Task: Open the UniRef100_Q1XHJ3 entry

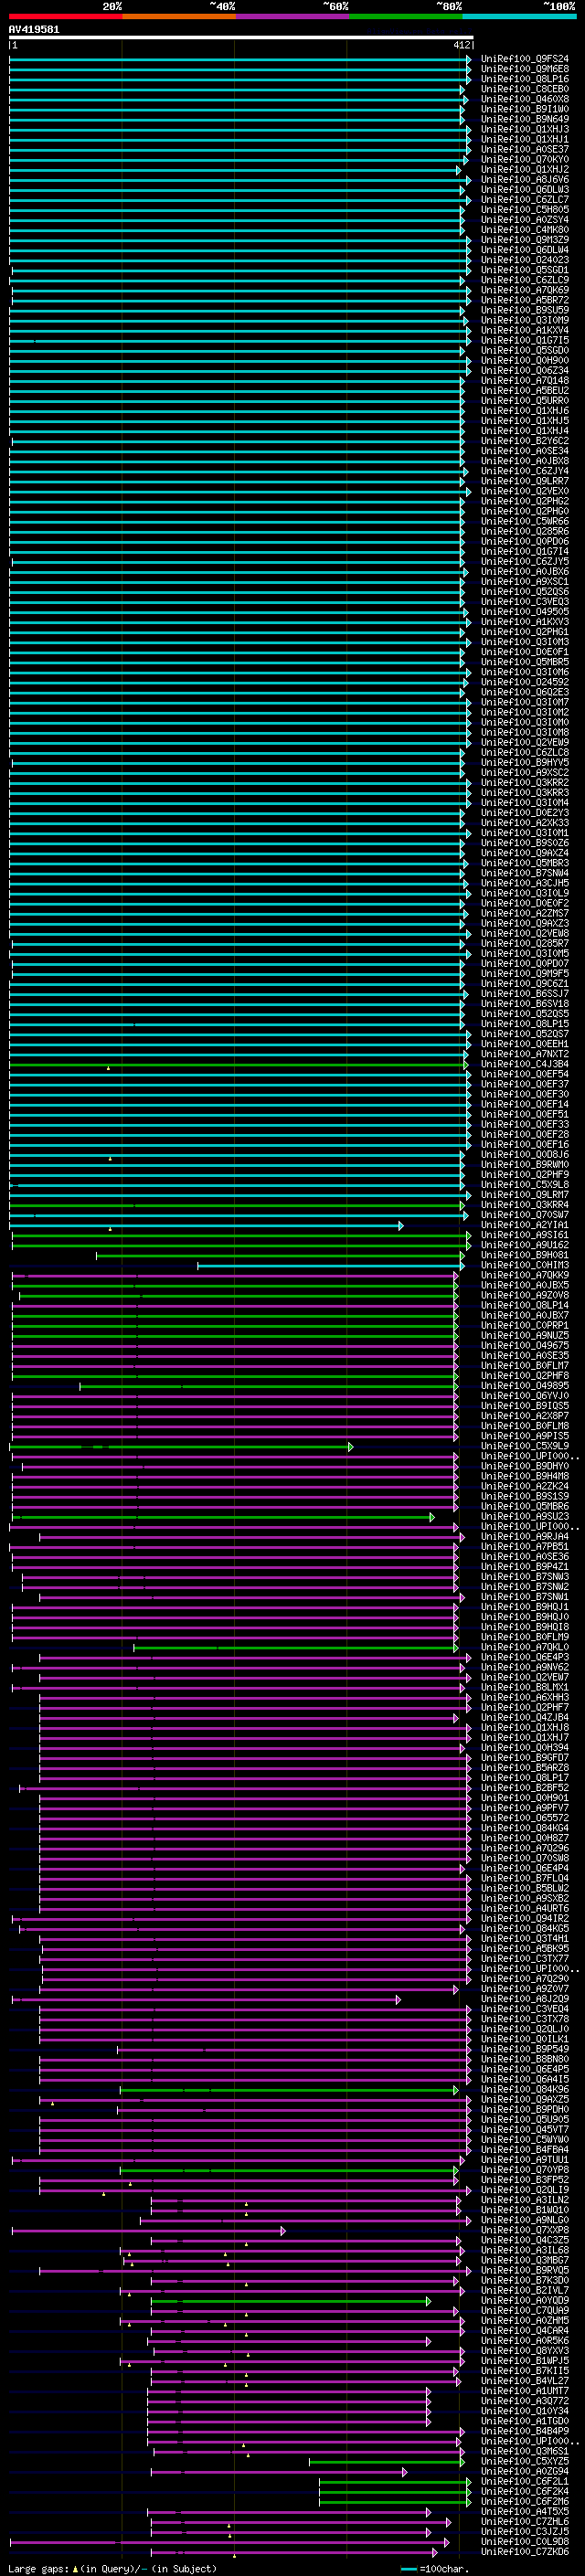Action: point(525,129)
